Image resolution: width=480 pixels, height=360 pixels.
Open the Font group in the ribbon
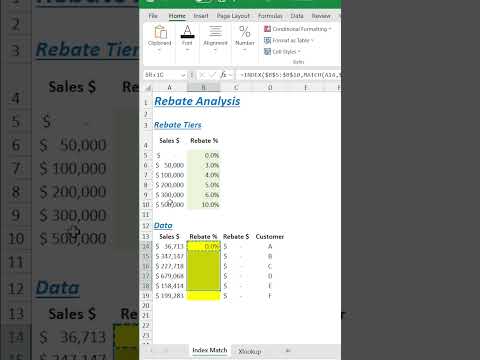coord(187,38)
